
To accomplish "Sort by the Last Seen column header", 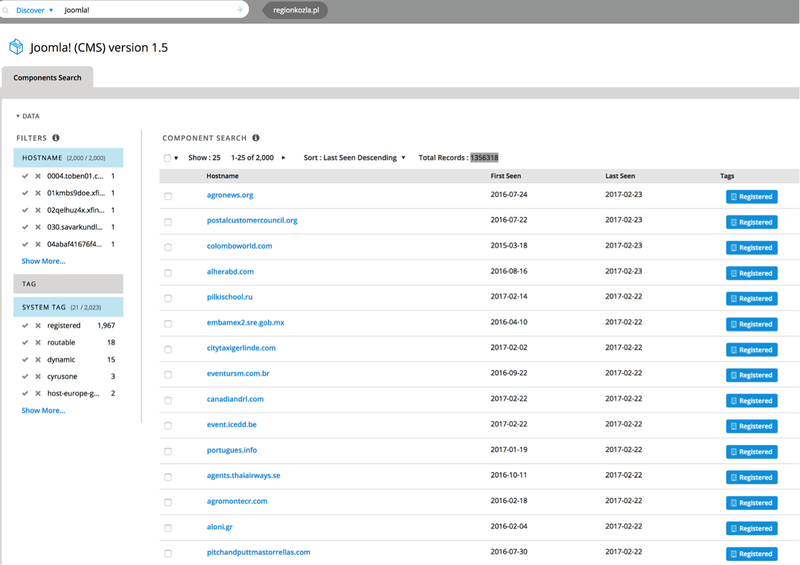I will 620,176.
